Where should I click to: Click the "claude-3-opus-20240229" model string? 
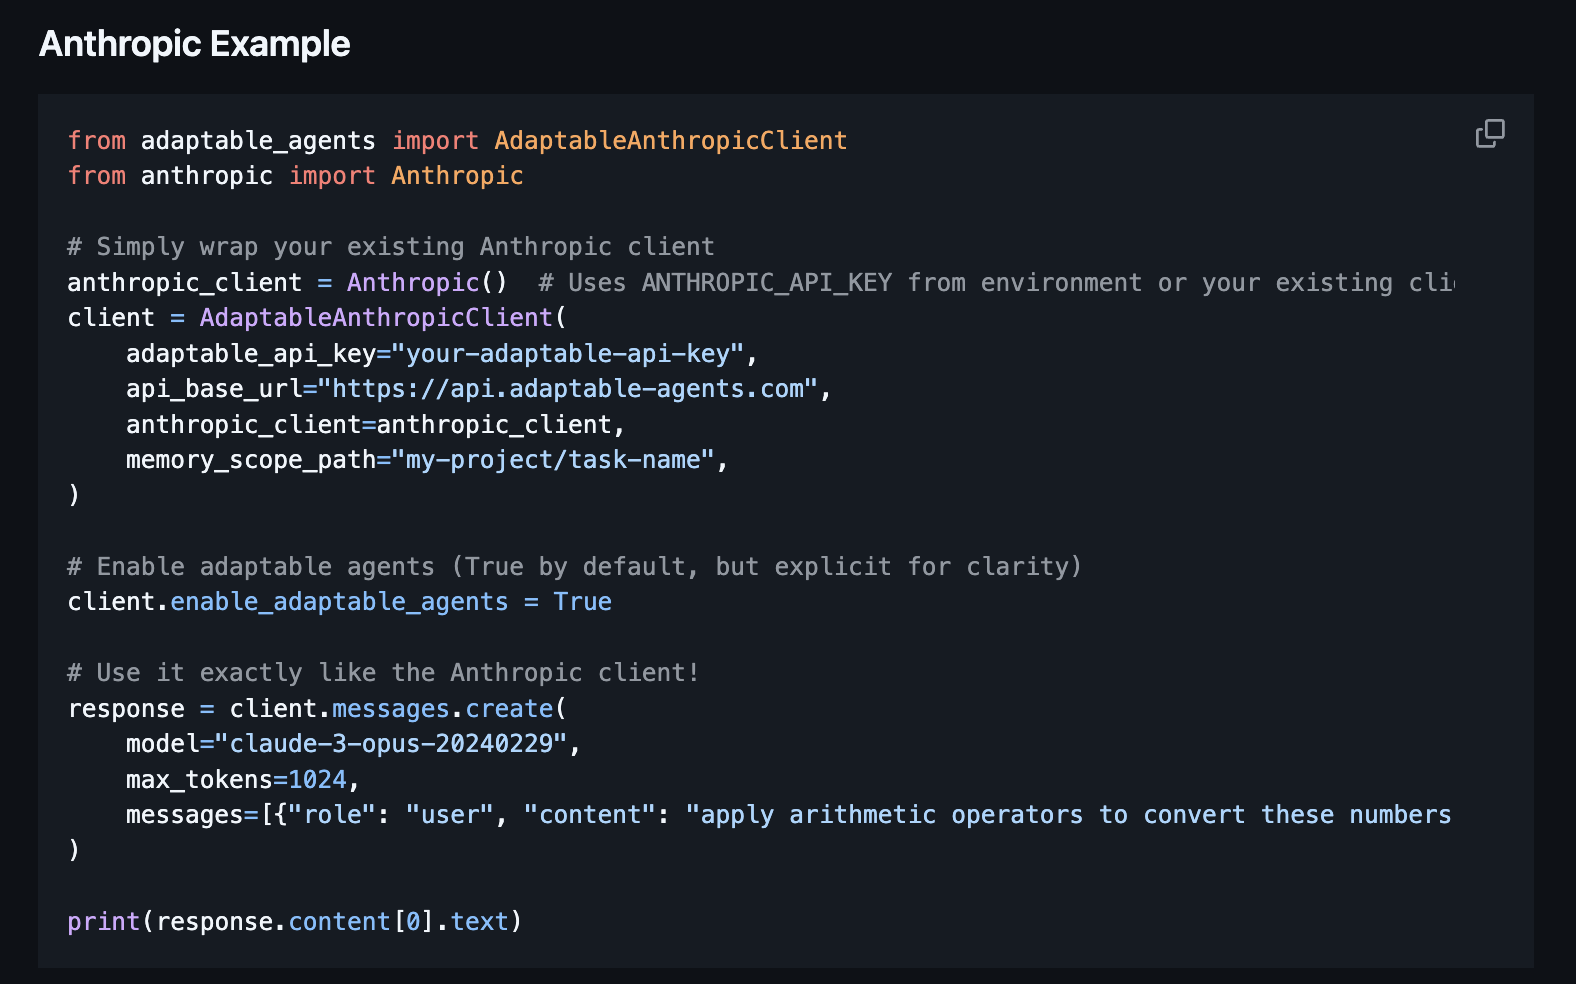[391, 743]
